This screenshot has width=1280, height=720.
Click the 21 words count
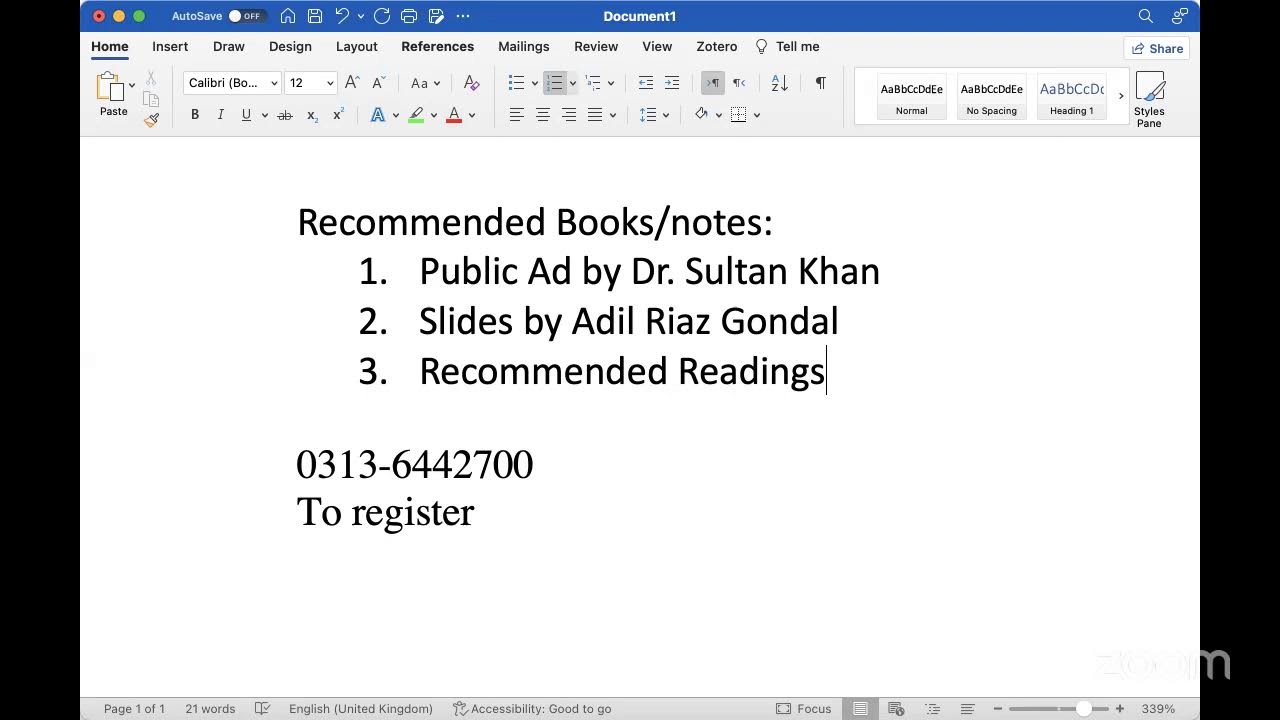coord(210,709)
